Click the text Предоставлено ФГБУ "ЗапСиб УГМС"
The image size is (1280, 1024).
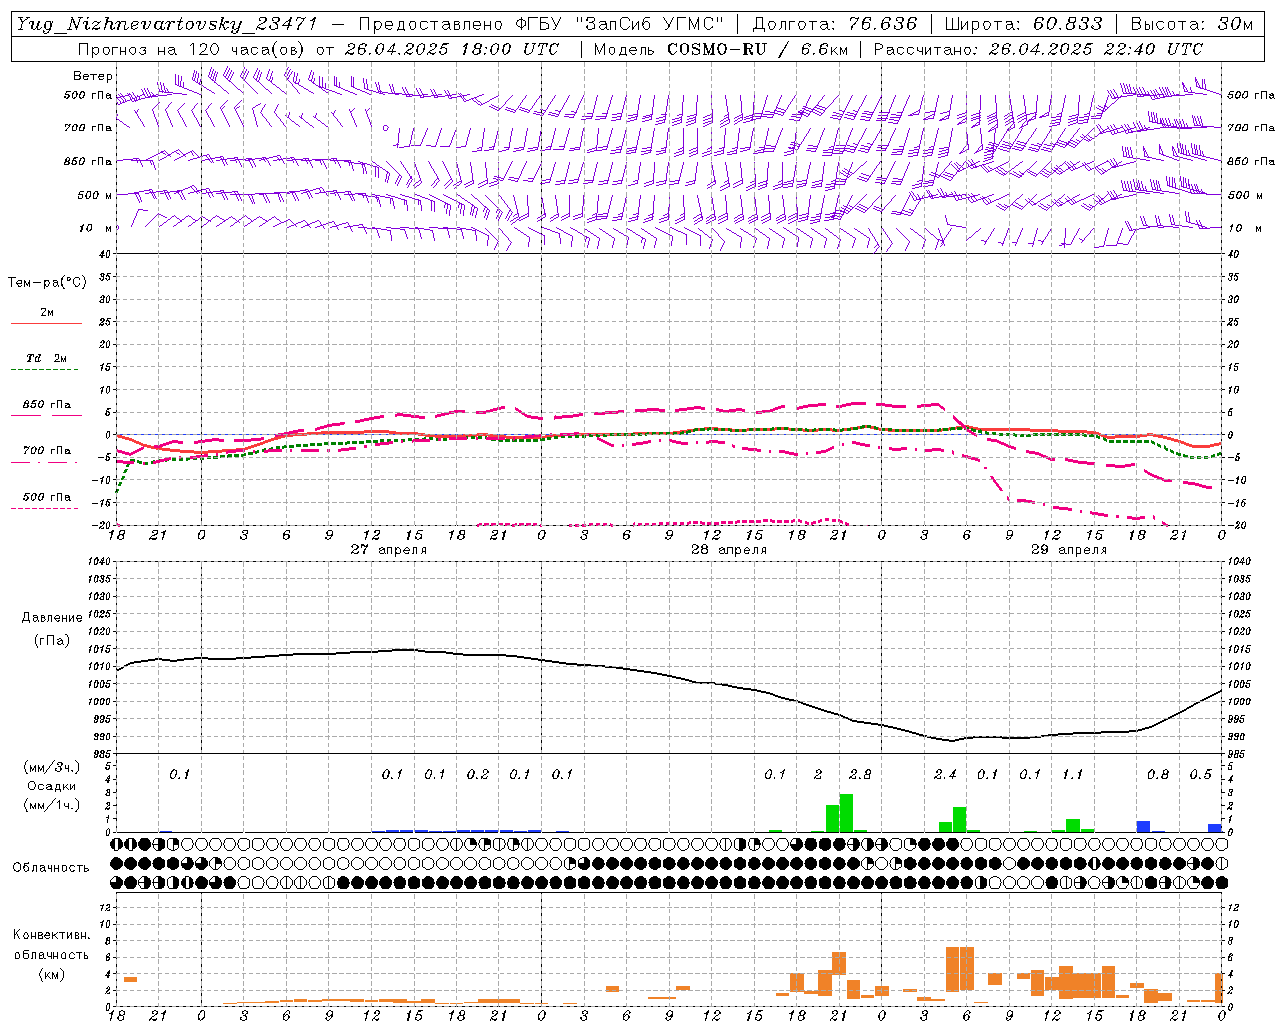540,24
